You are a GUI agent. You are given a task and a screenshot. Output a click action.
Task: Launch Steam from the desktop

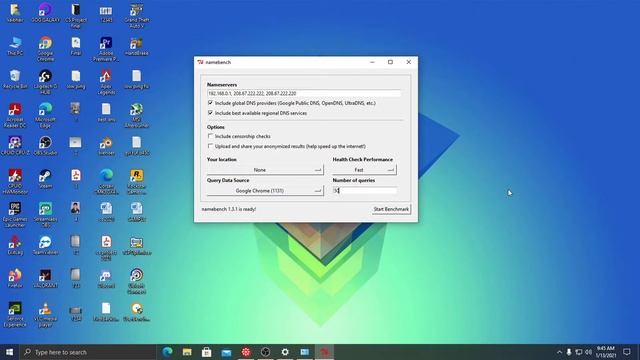45,179
